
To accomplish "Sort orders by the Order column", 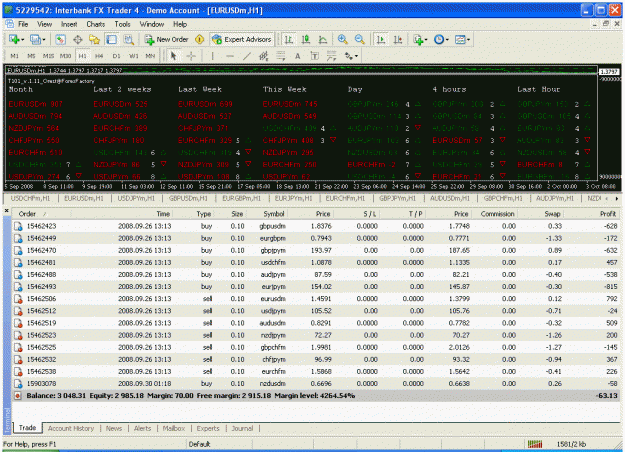I will point(28,214).
